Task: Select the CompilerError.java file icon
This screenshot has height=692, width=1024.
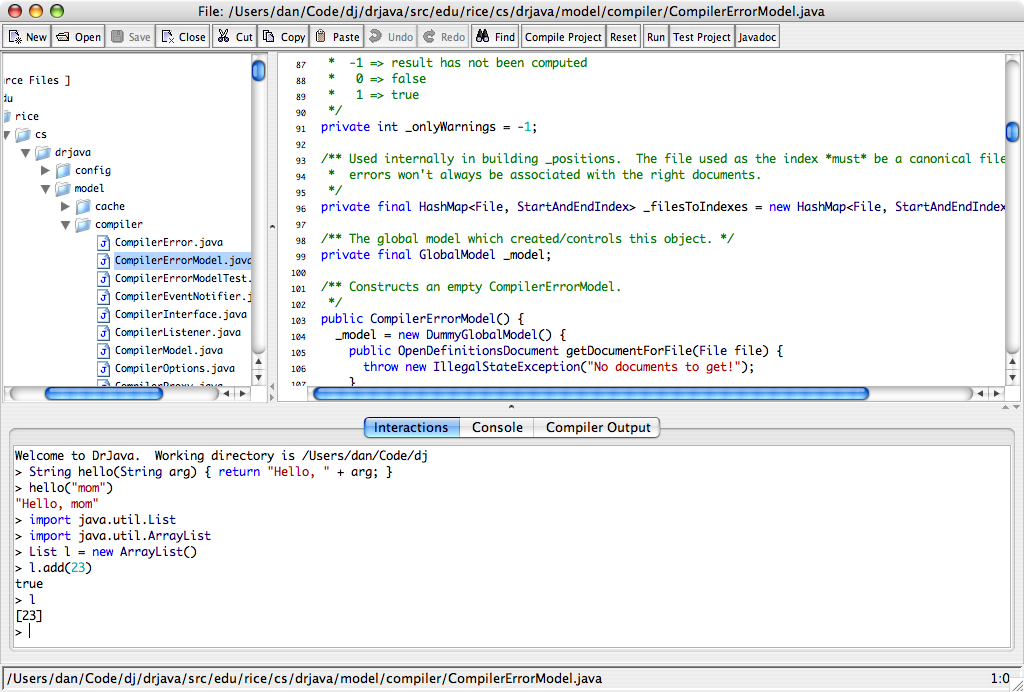Action: pyautogui.click(x=103, y=242)
